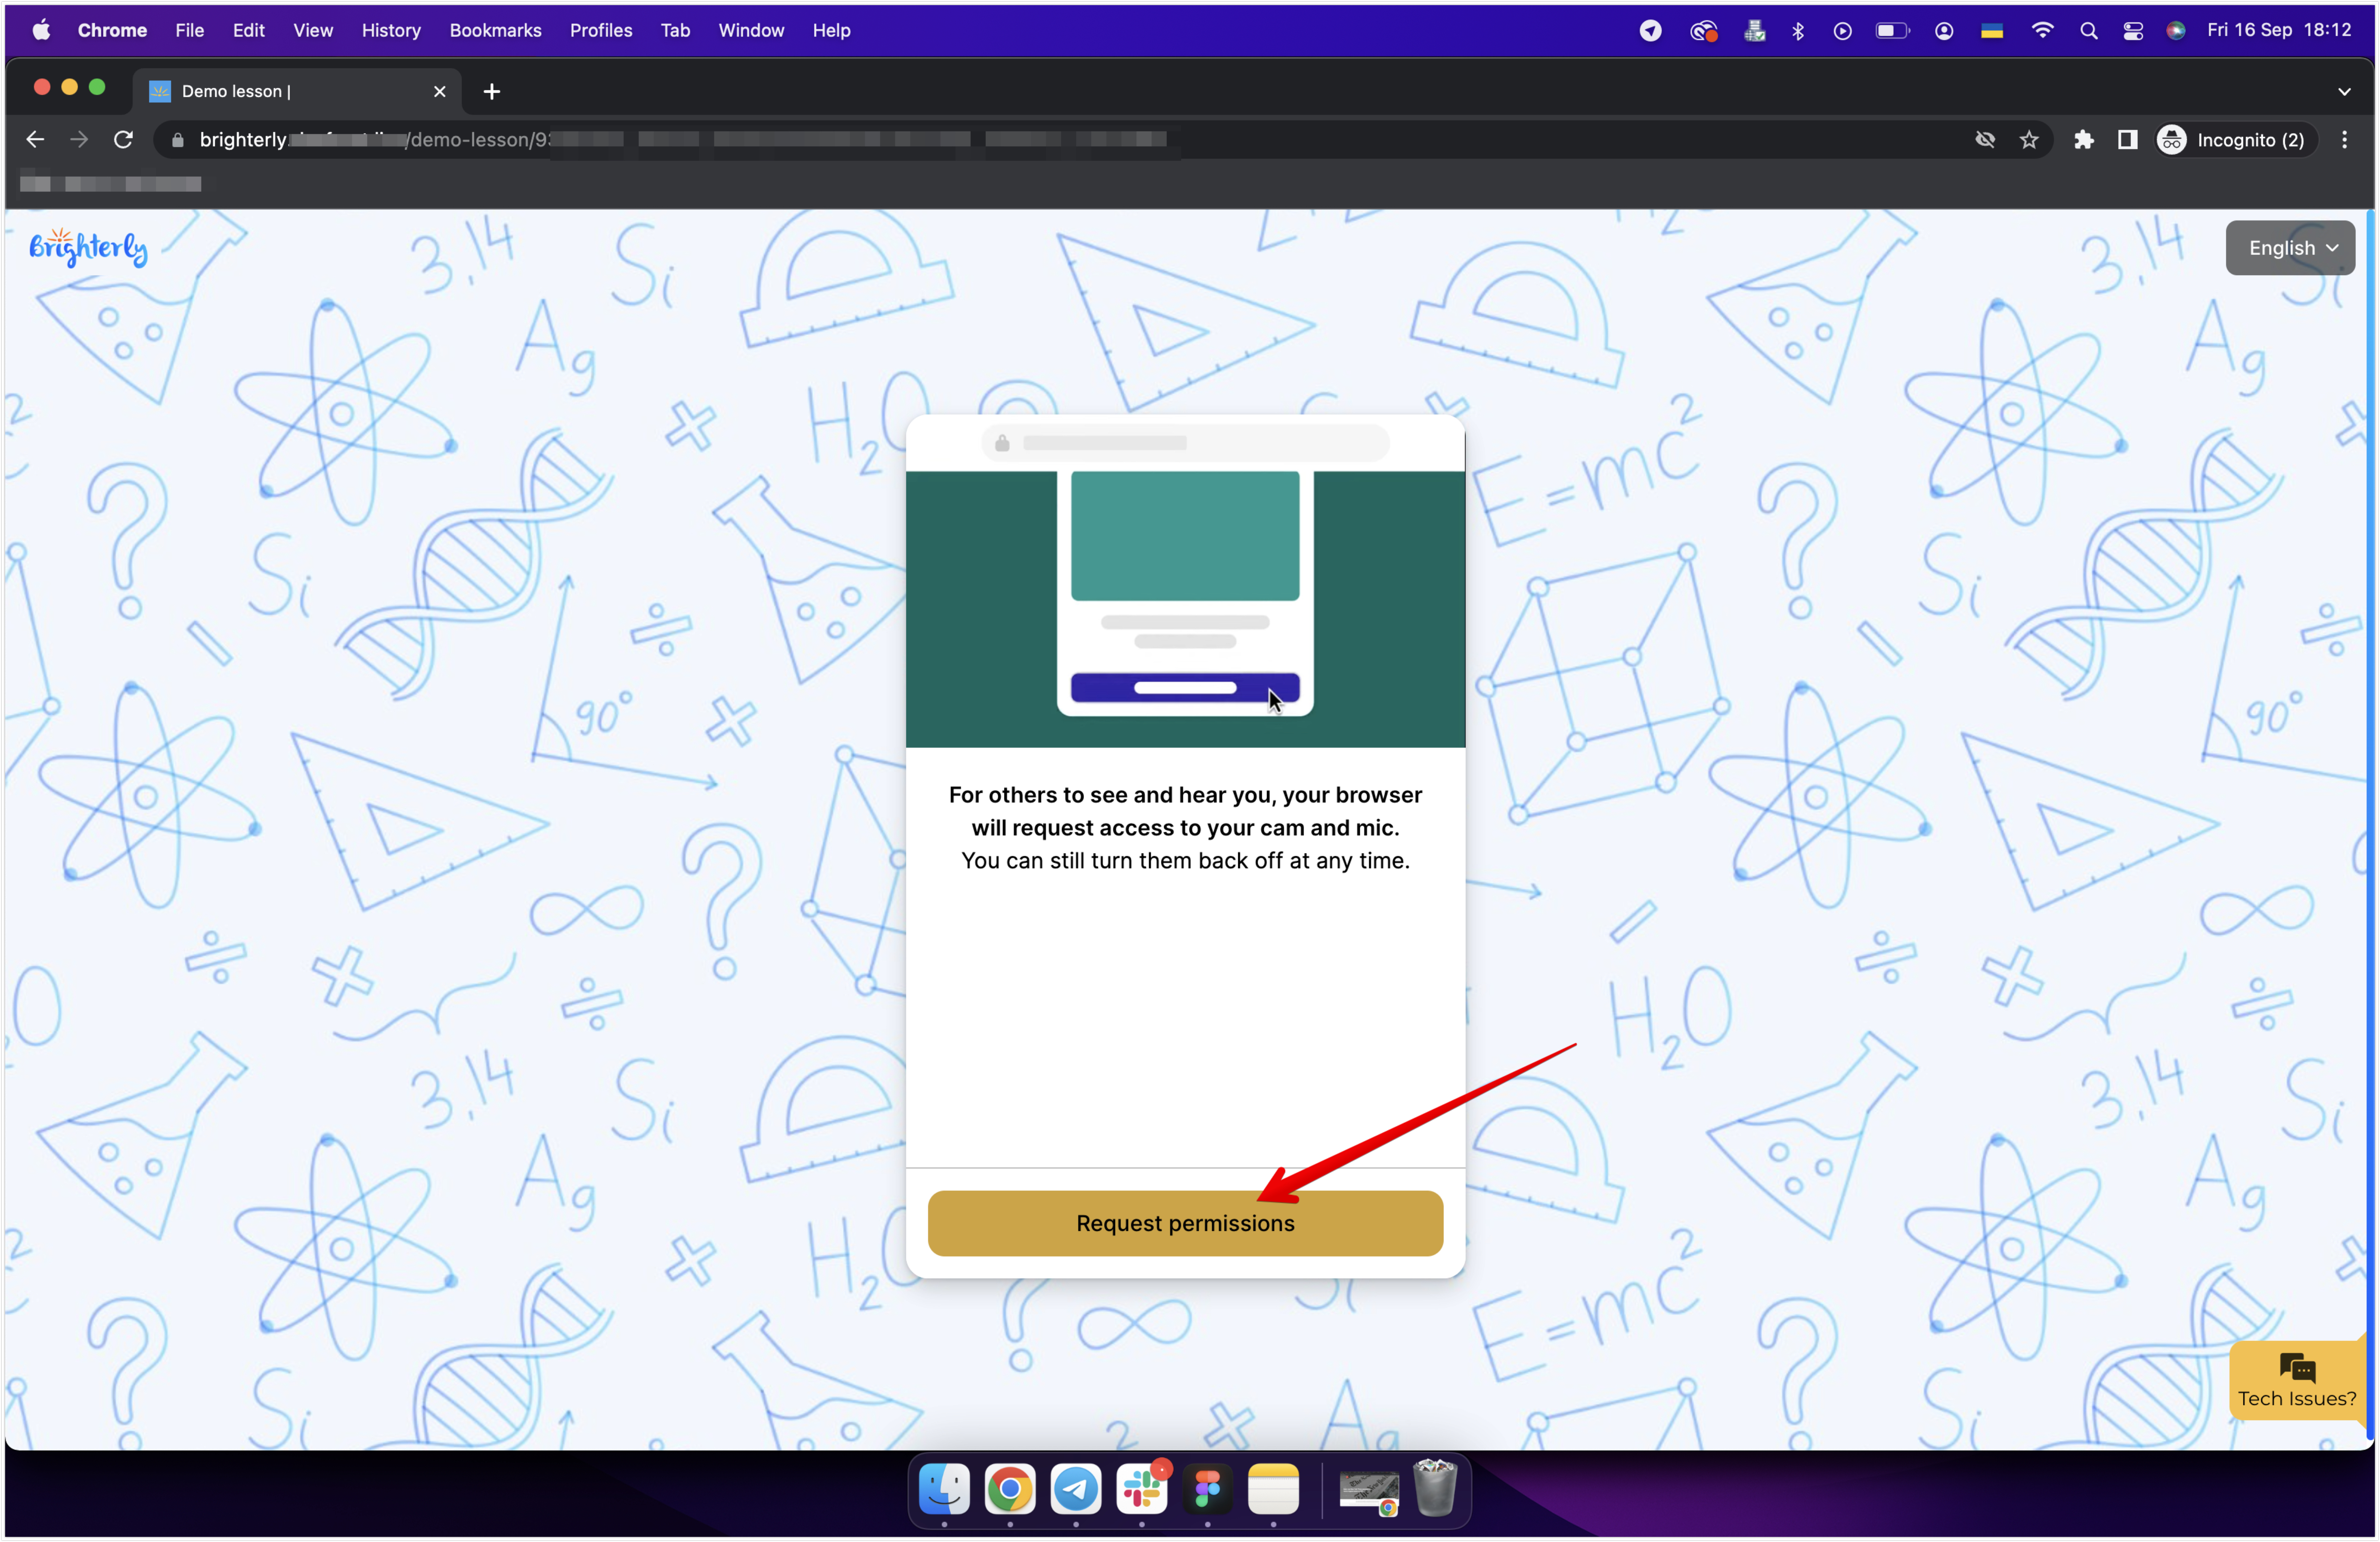Image resolution: width=2380 pixels, height=1542 pixels.
Task: Open Chrome three-dot menu
Action: [2344, 140]
